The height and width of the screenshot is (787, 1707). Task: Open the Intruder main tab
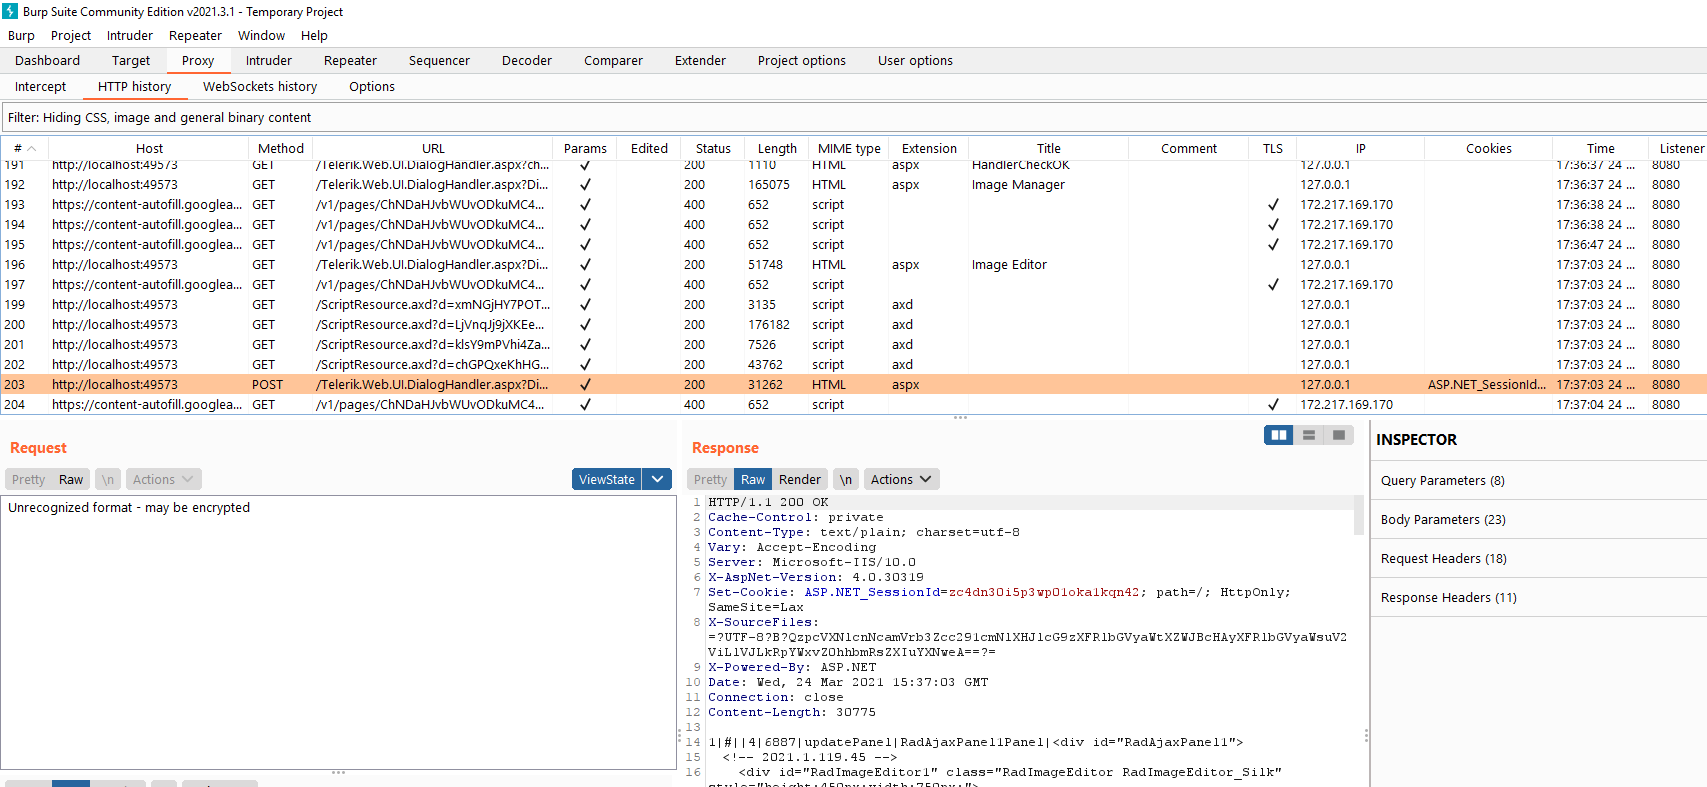268,61
